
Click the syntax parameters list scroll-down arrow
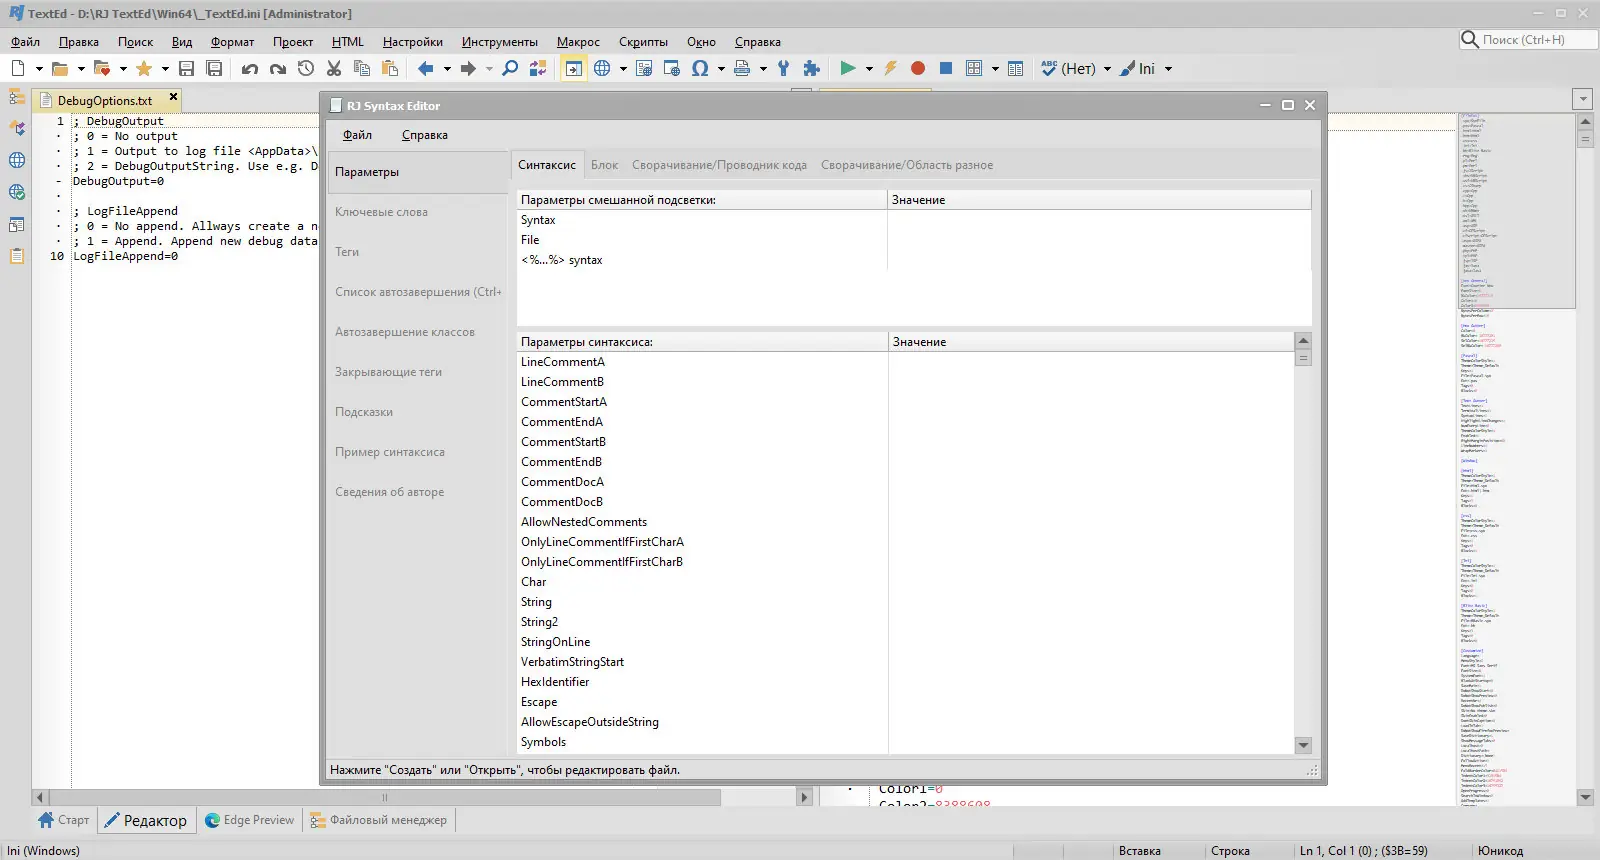(1303, 745)
